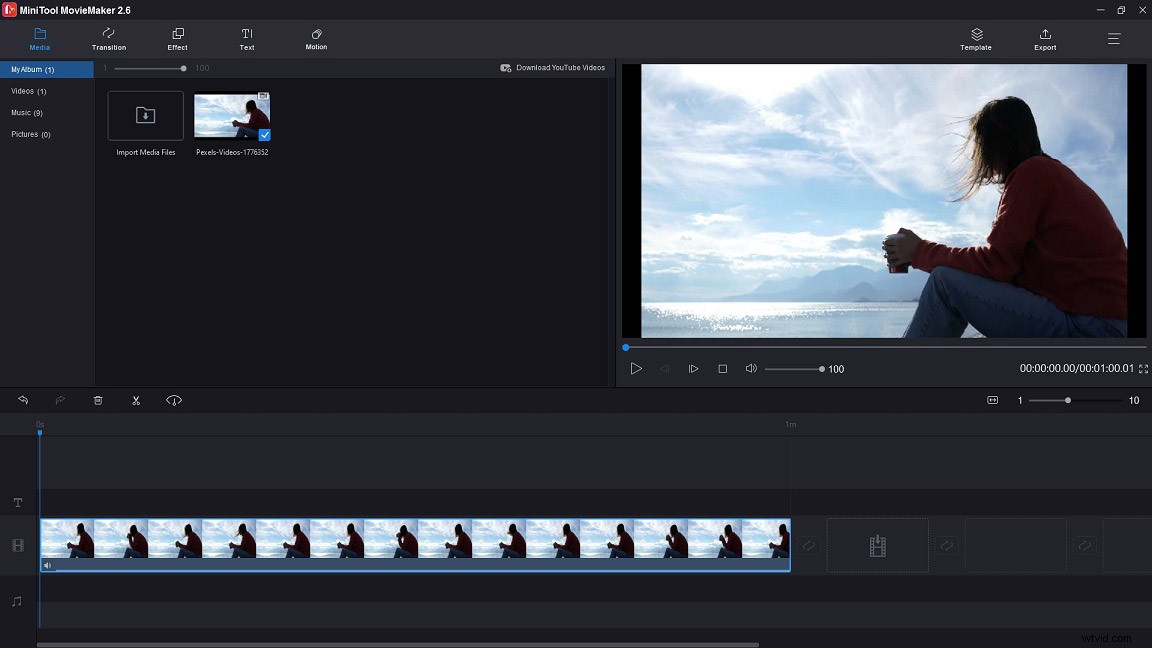Select the Pictures (0) category
This screenshot has width=1152, height=648.
tap(31, 134)
